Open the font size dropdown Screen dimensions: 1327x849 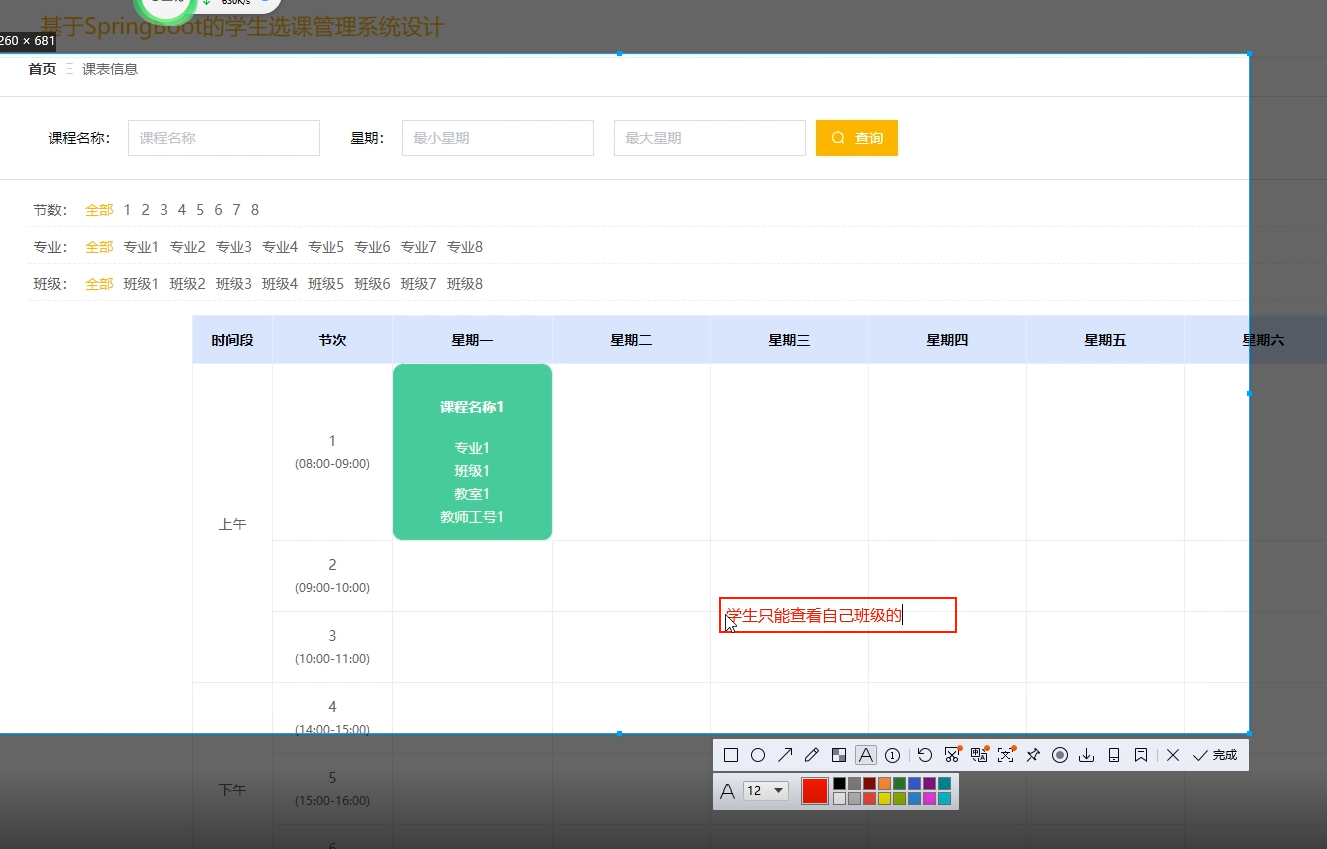tap(765, 790)
